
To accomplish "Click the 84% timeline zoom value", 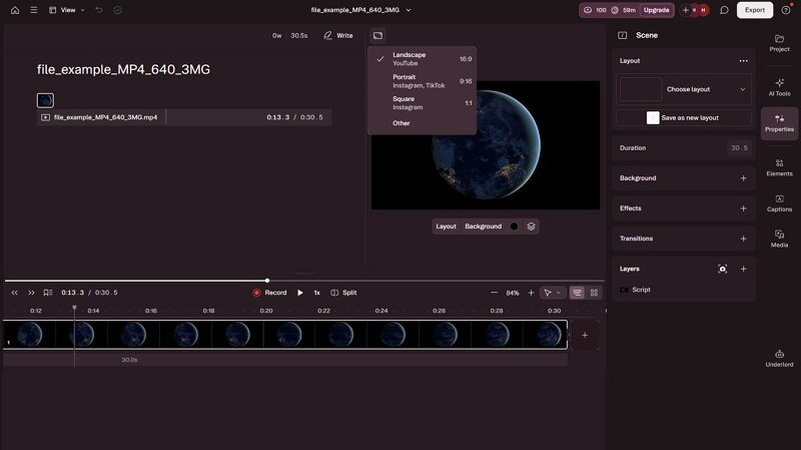I will click(x=512, y=293).
